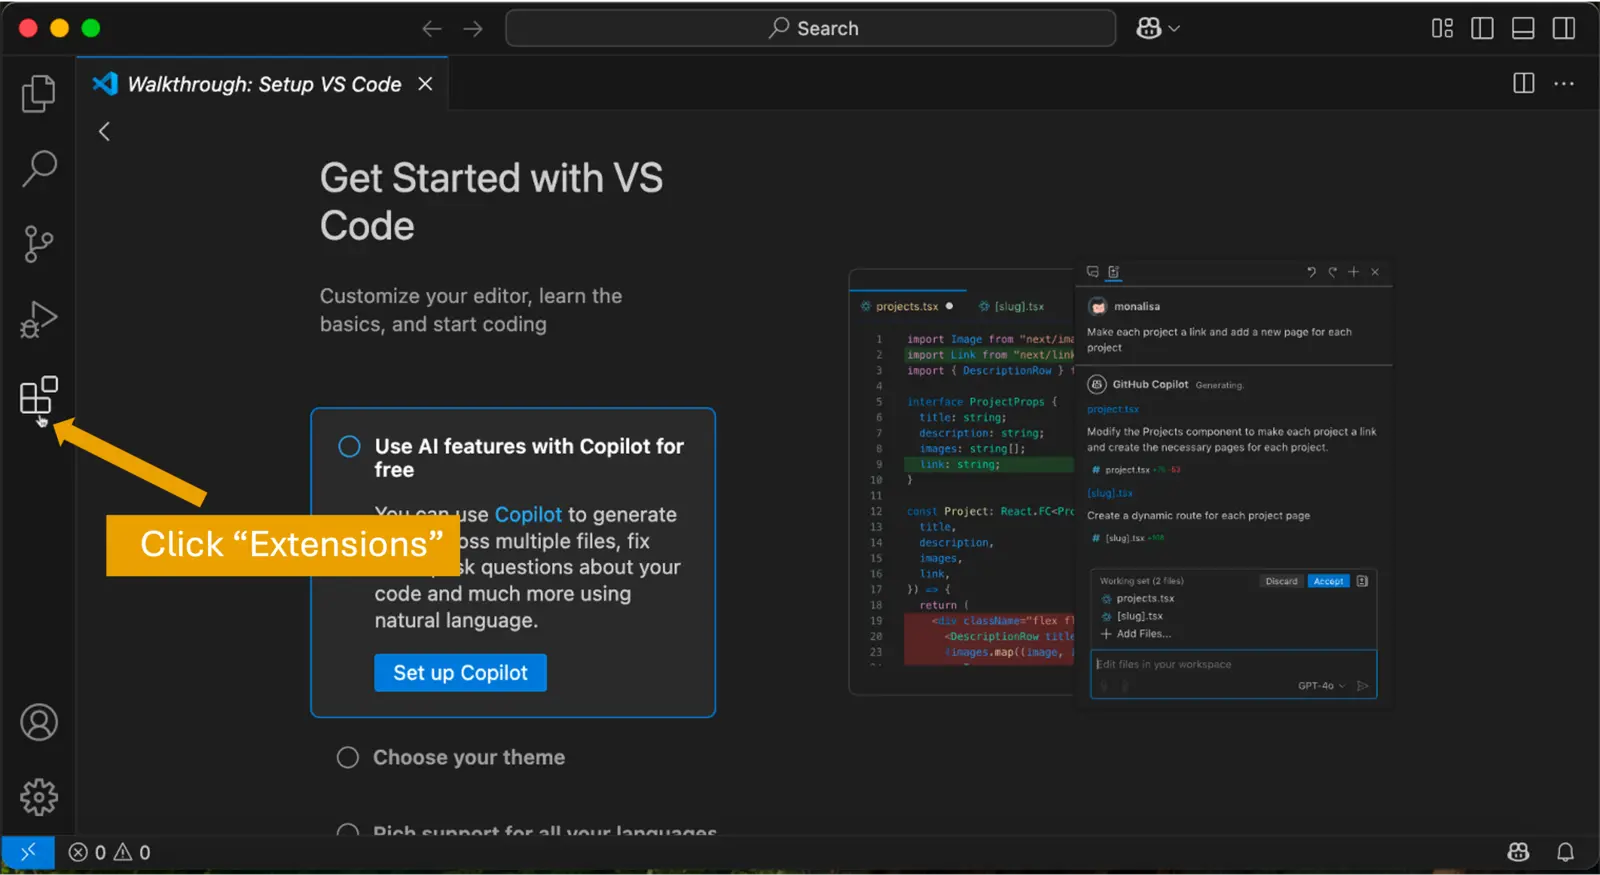The width and height of the screenshot is (1600, 875).
Task: Open Copilot status in the status bar
Action: click(x=1518, y=852)
